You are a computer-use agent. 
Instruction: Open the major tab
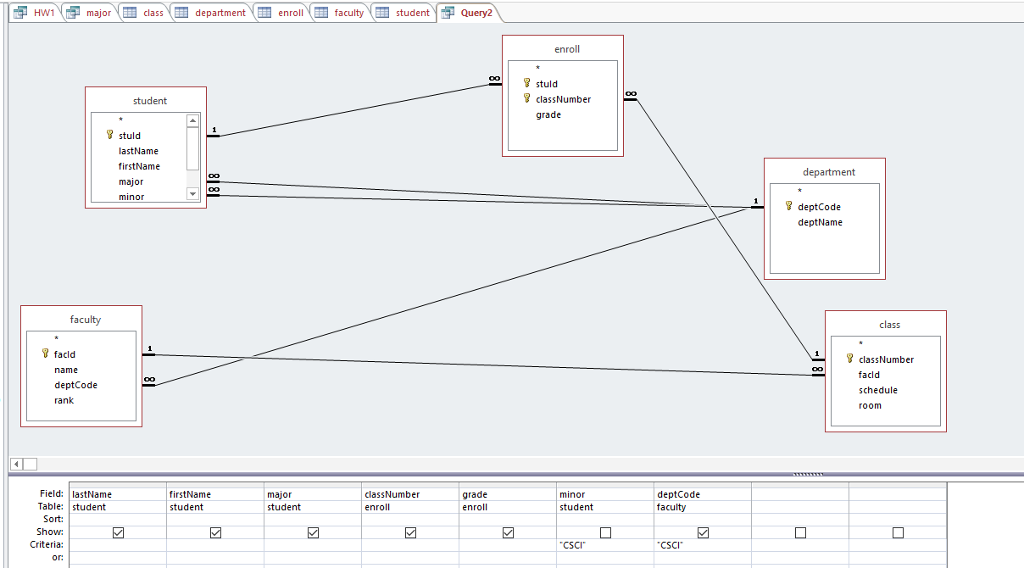tap(90, 12)
